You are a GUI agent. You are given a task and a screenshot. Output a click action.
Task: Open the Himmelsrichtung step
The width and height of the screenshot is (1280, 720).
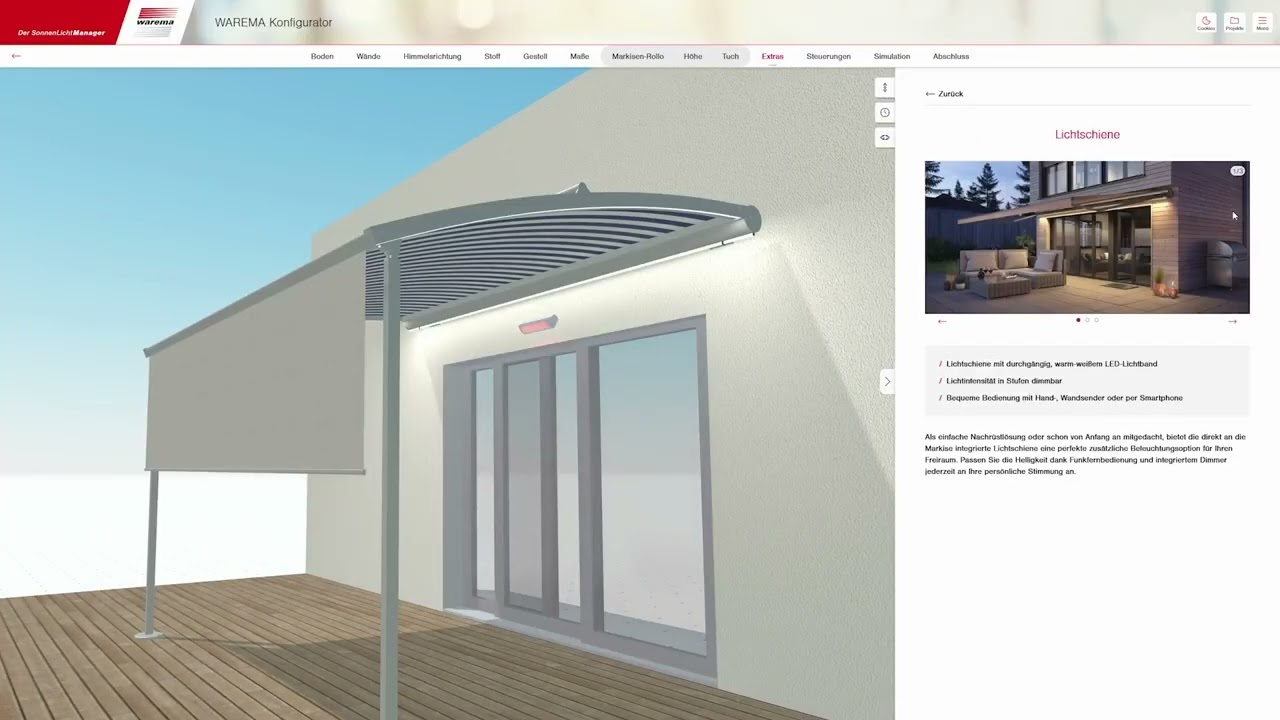pyautogui.click(x=432, y=56)
